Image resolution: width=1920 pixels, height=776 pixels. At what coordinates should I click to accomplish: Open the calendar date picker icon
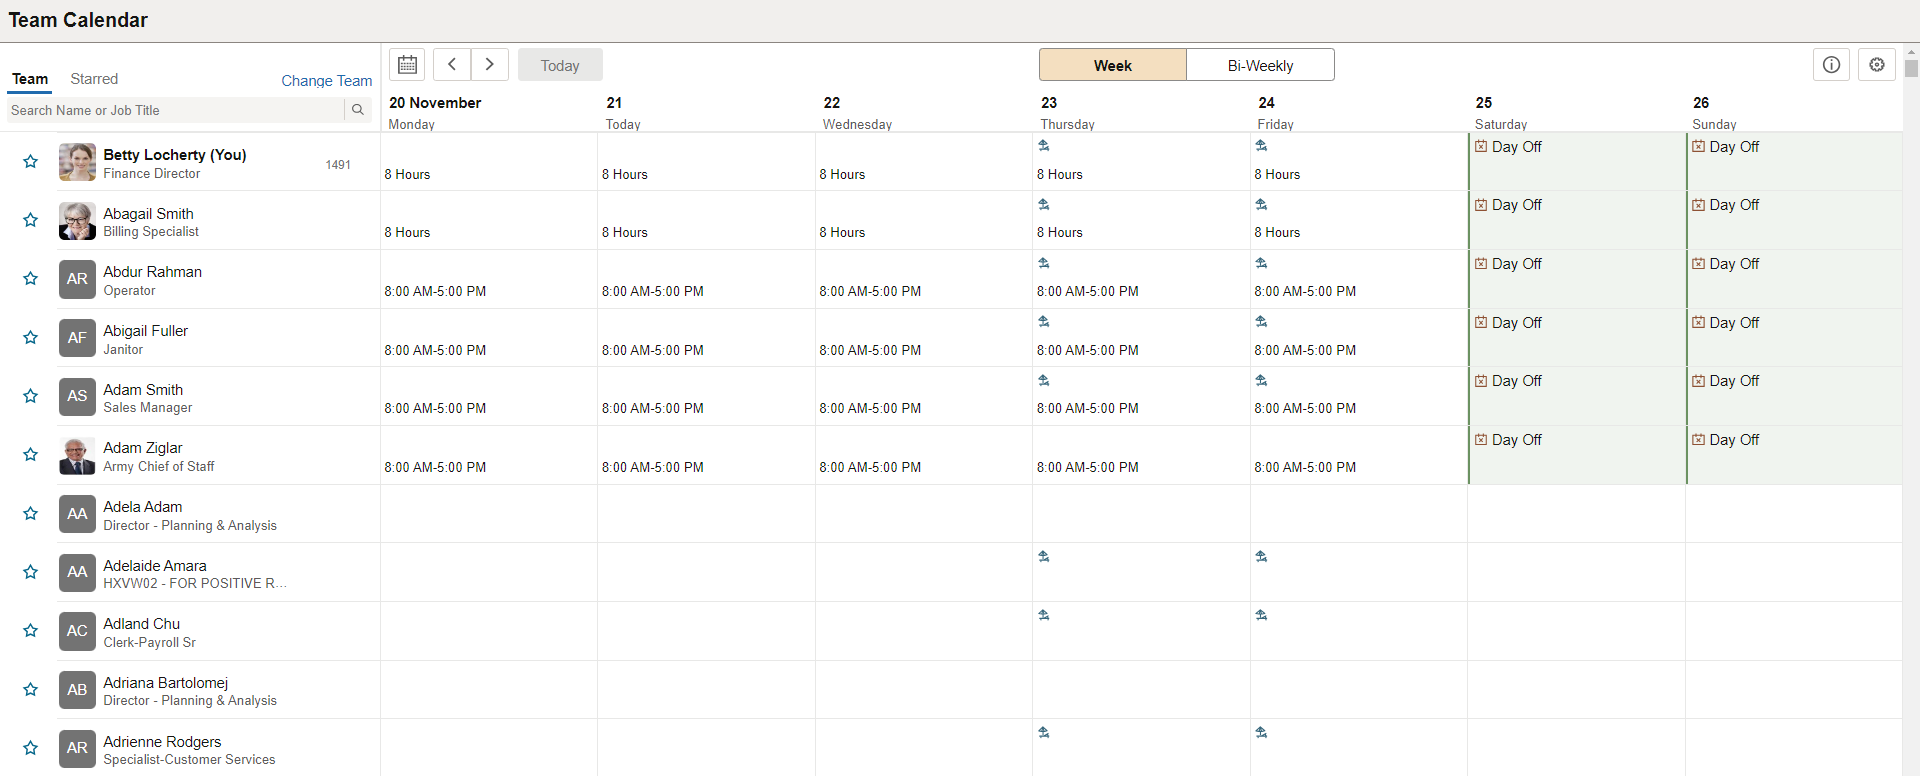click(407, 65)
